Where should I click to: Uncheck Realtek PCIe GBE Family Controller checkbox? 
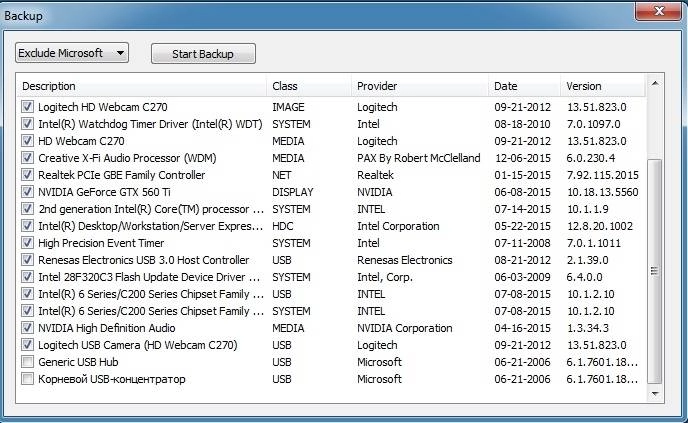pos(27,175)
